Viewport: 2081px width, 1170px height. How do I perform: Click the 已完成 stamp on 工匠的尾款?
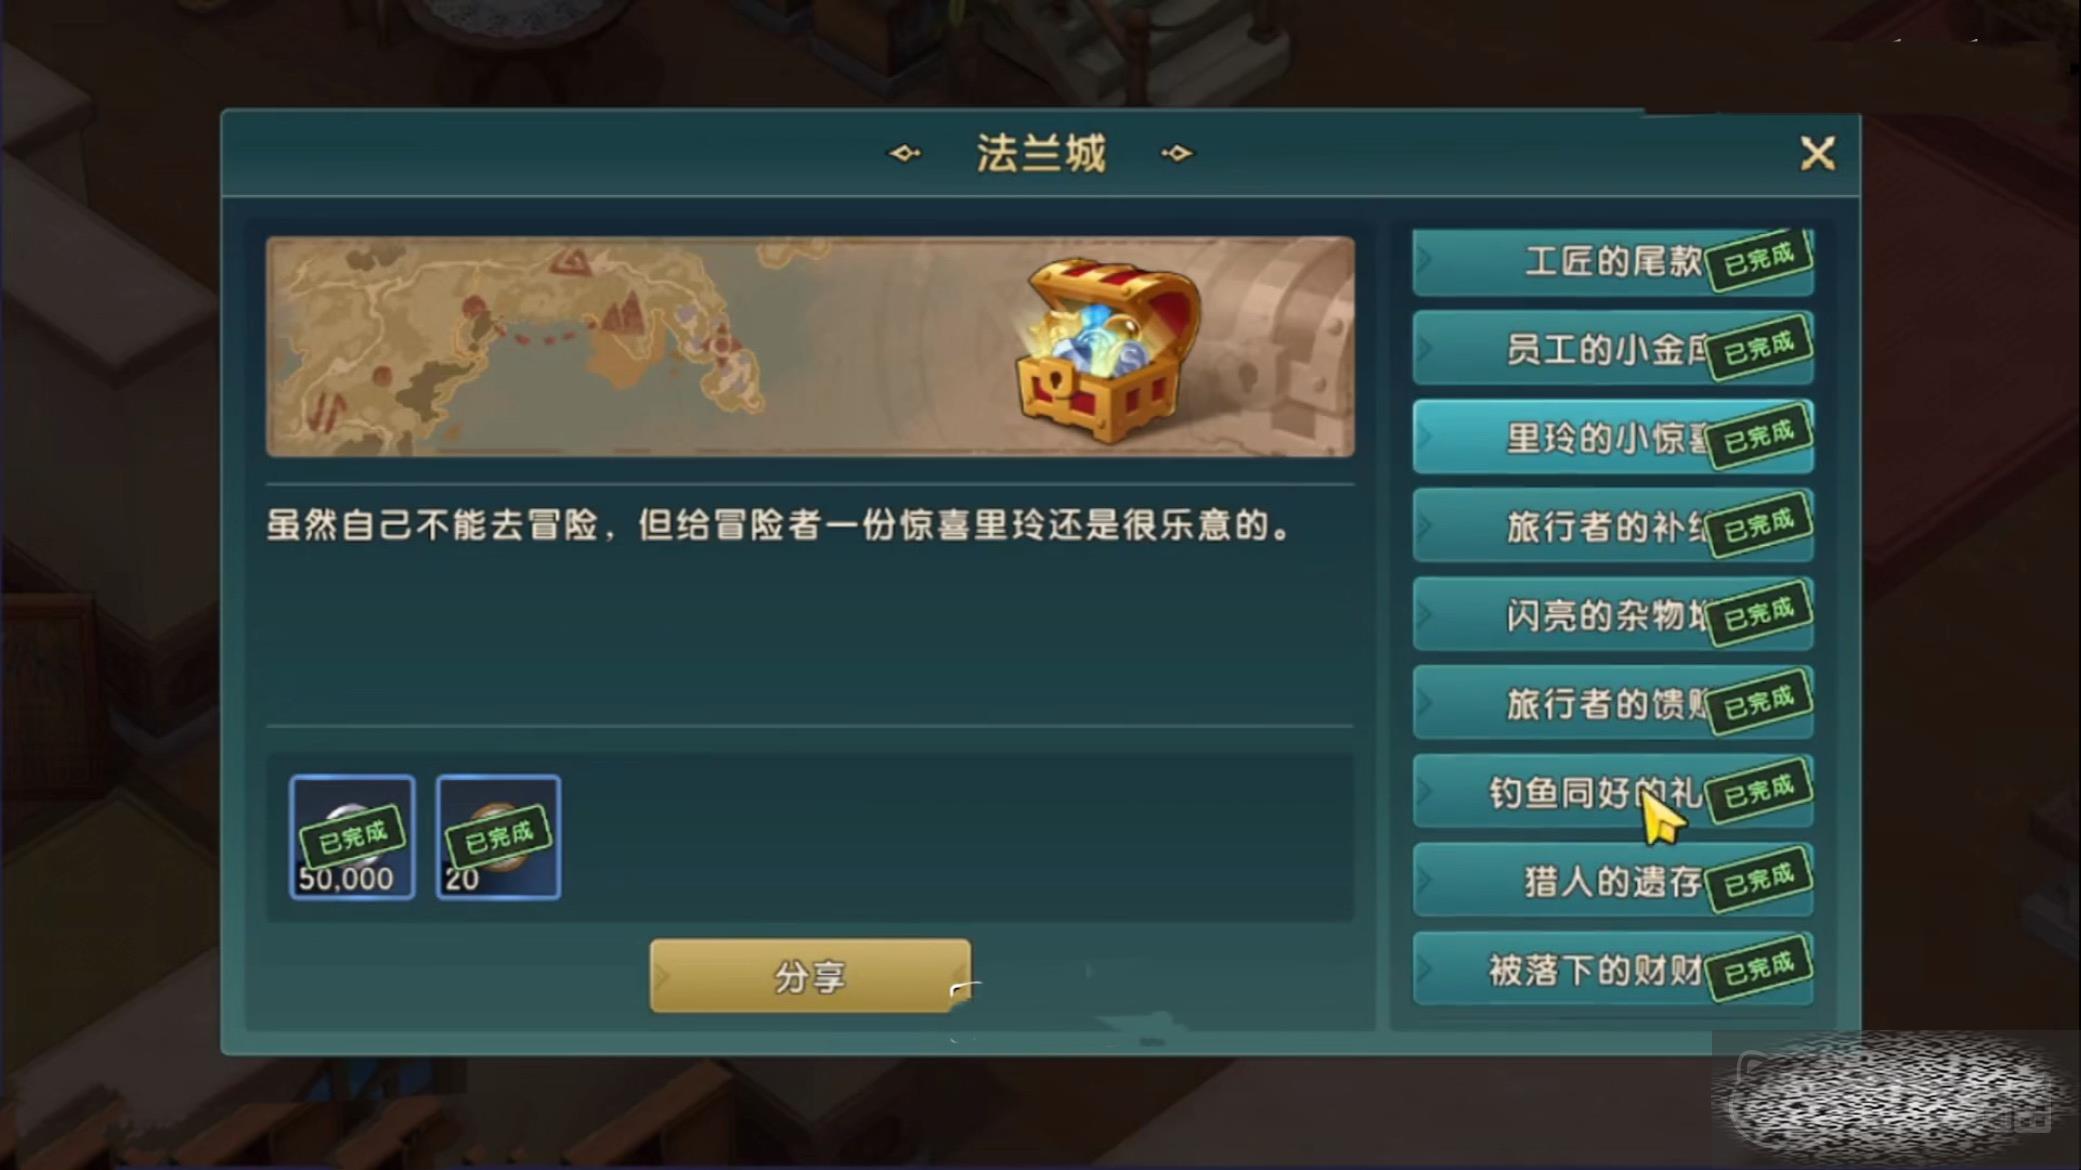(x=1759, y=260)
